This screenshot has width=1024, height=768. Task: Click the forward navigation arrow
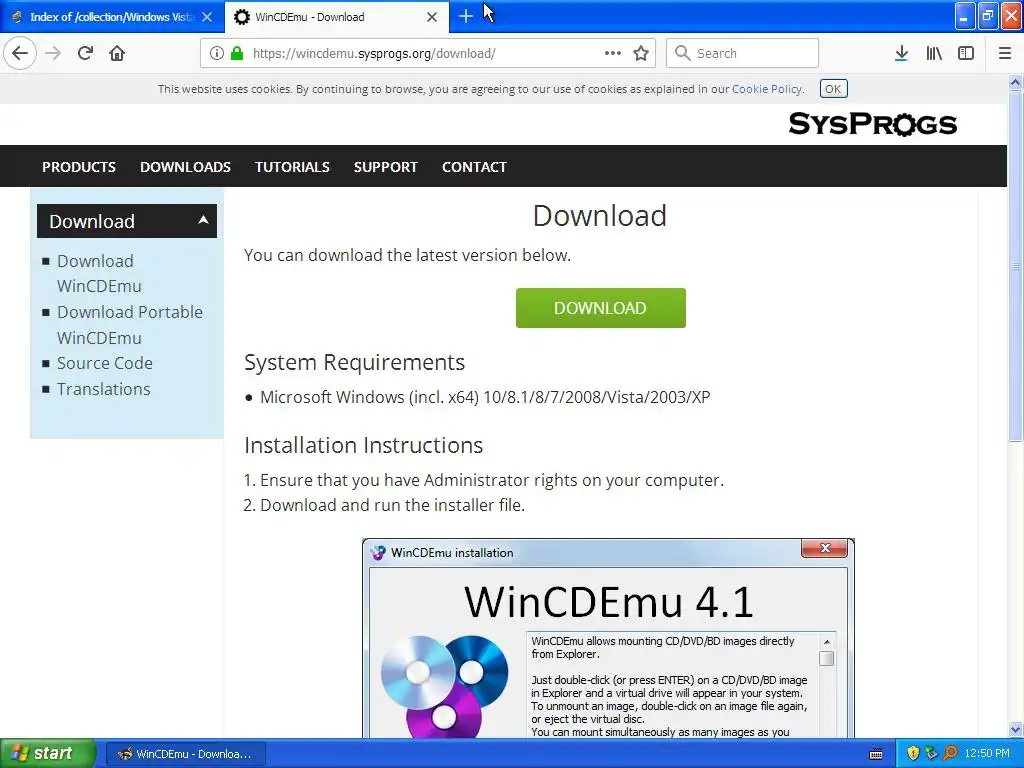click(x=53, y=53)
